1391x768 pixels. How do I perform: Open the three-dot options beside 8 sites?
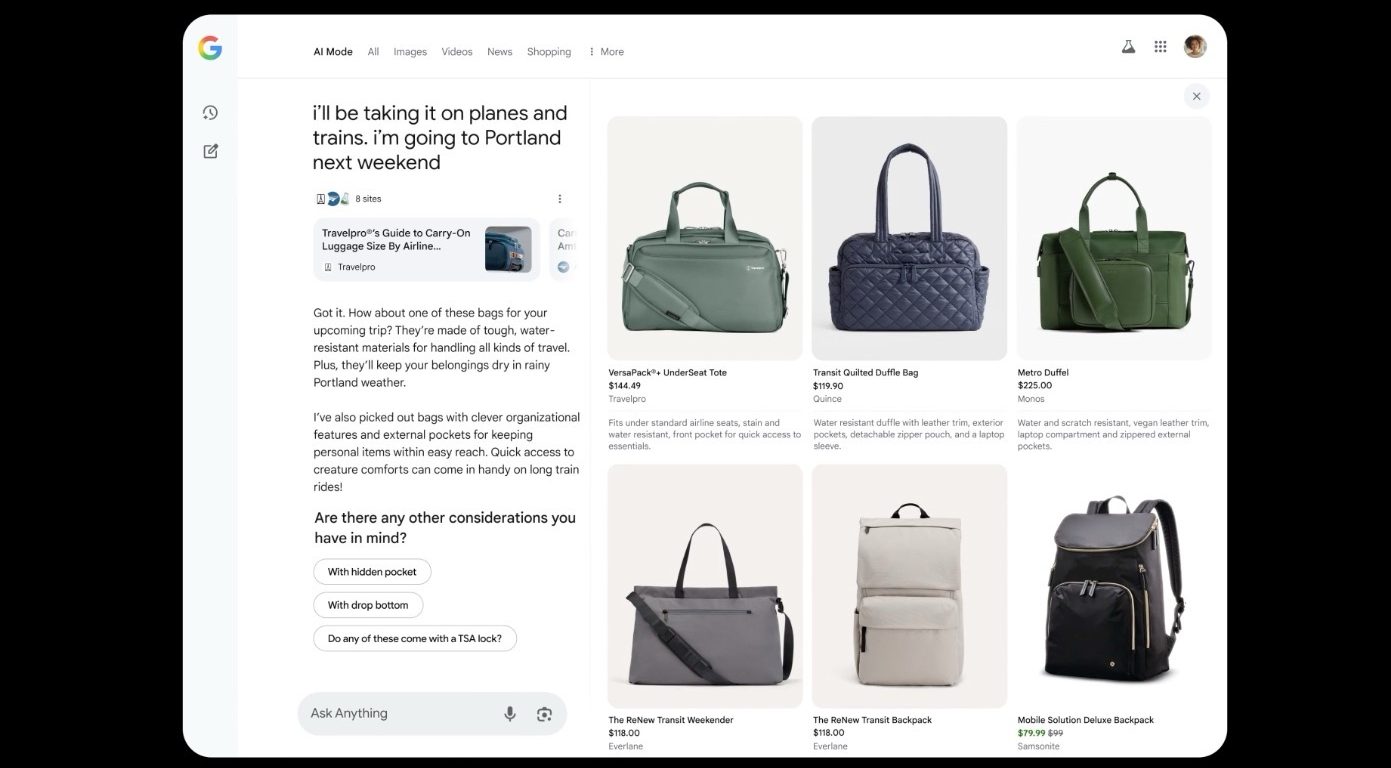coord(560,199)
